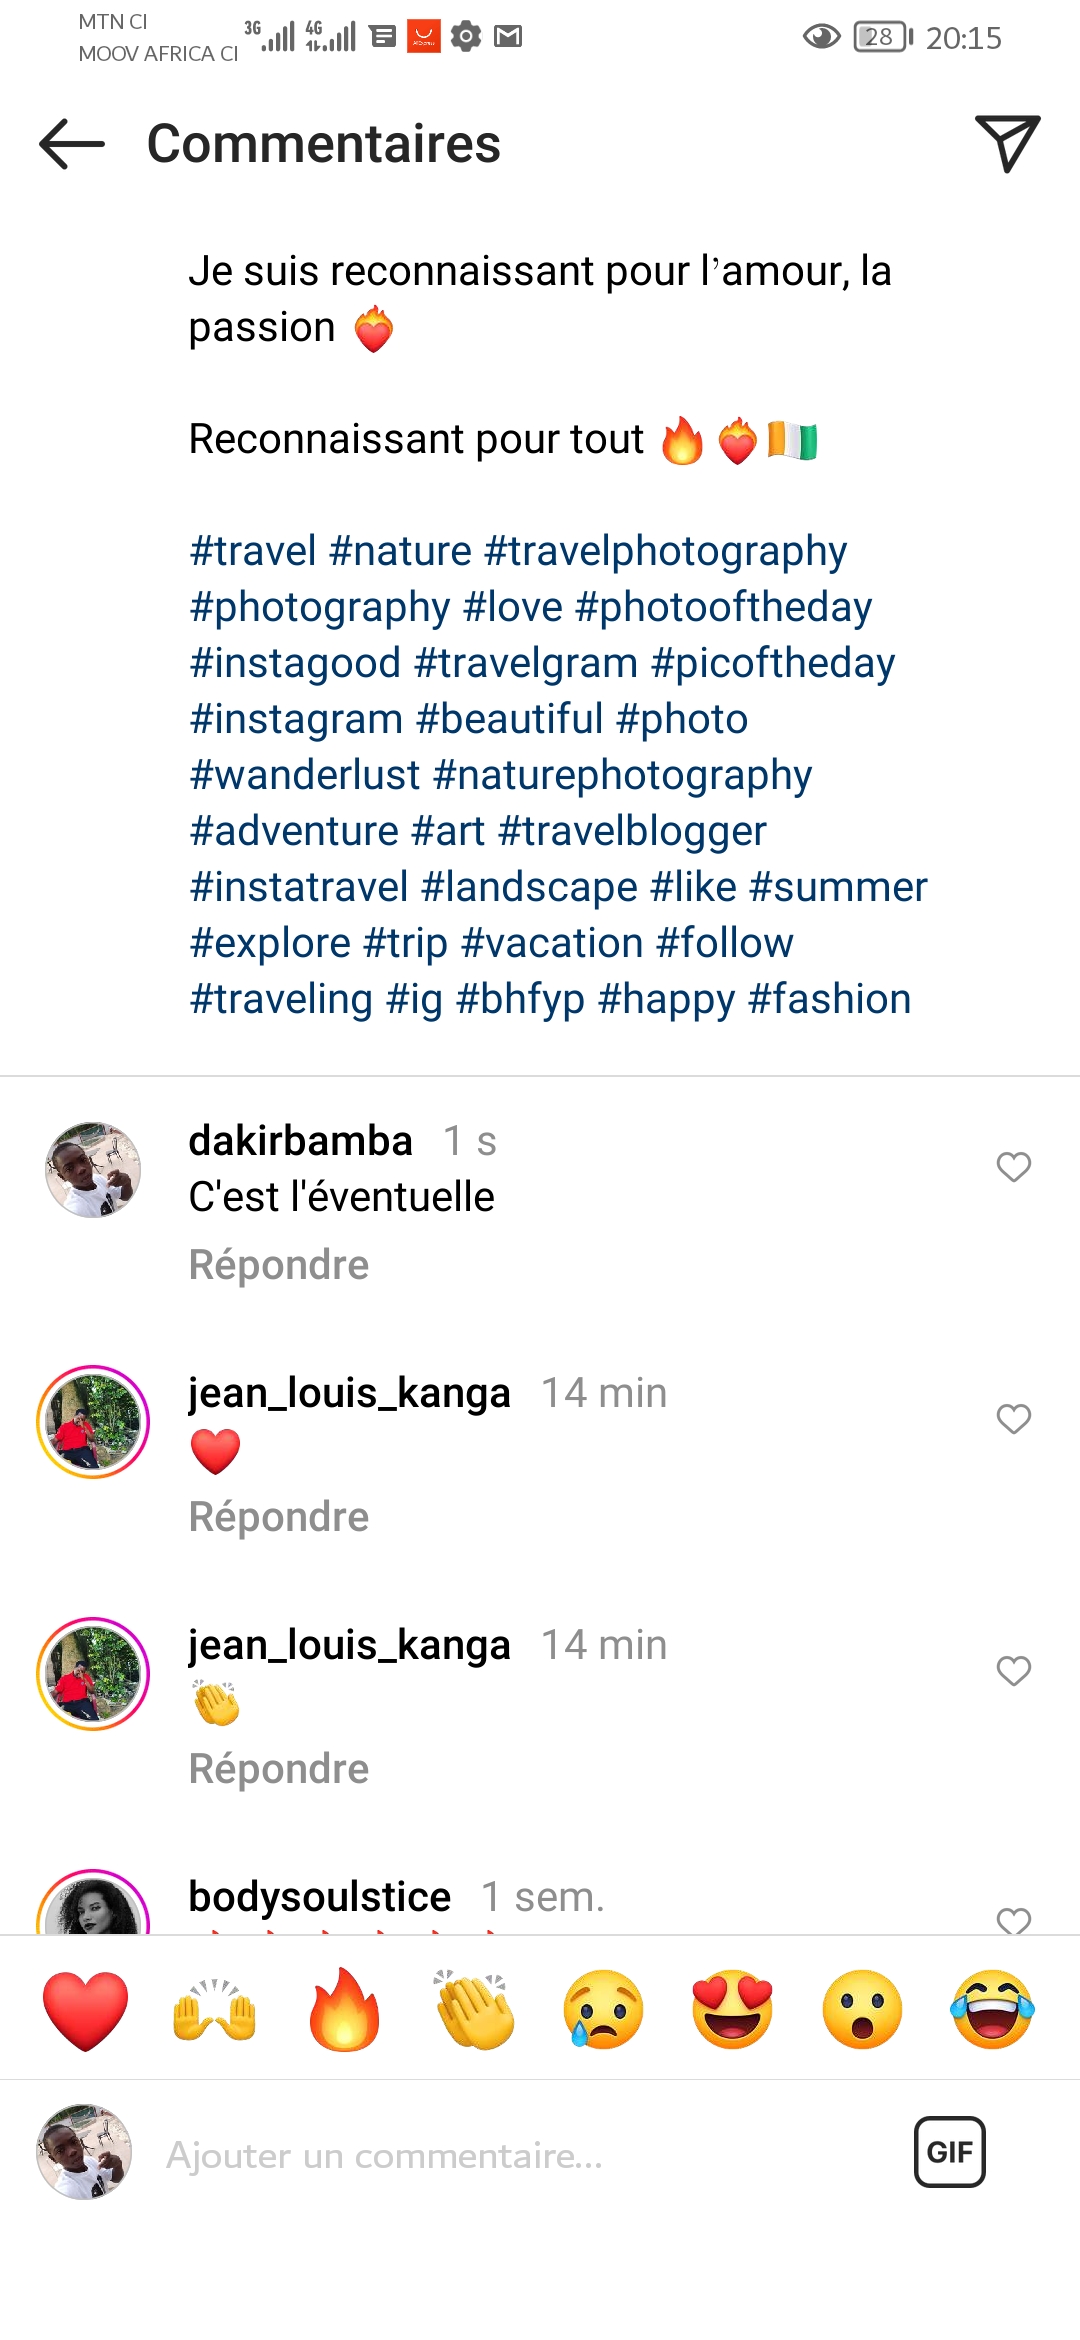
Task: Tap the back arrow icon
Action: coord(72,144)
